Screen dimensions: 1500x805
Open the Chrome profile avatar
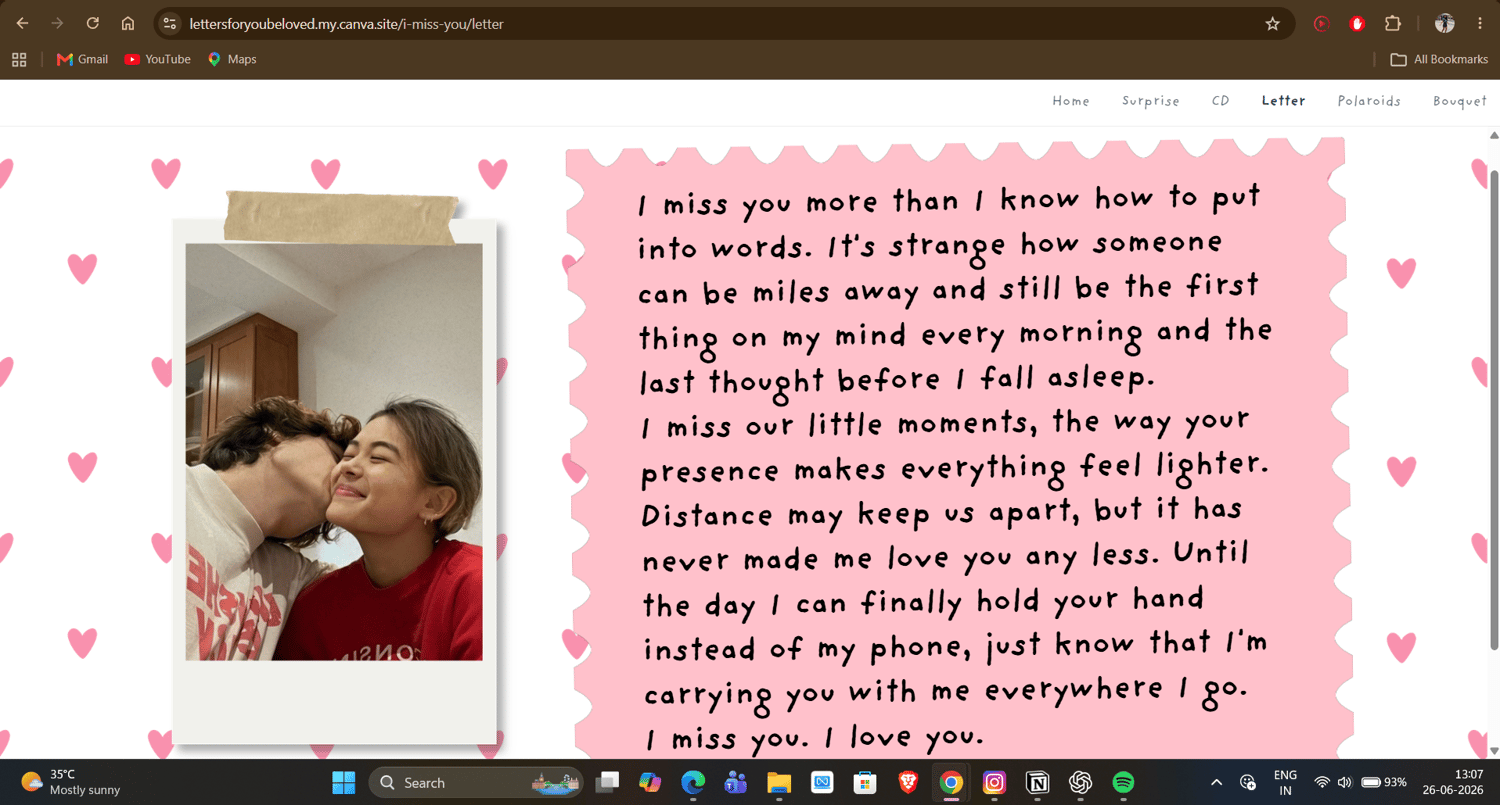coord(1444,23)
